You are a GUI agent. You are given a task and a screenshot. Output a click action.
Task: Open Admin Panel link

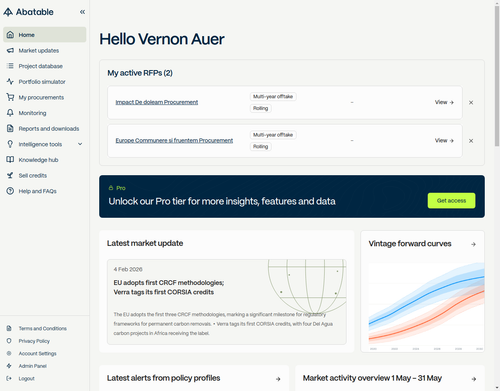point(33,366)
